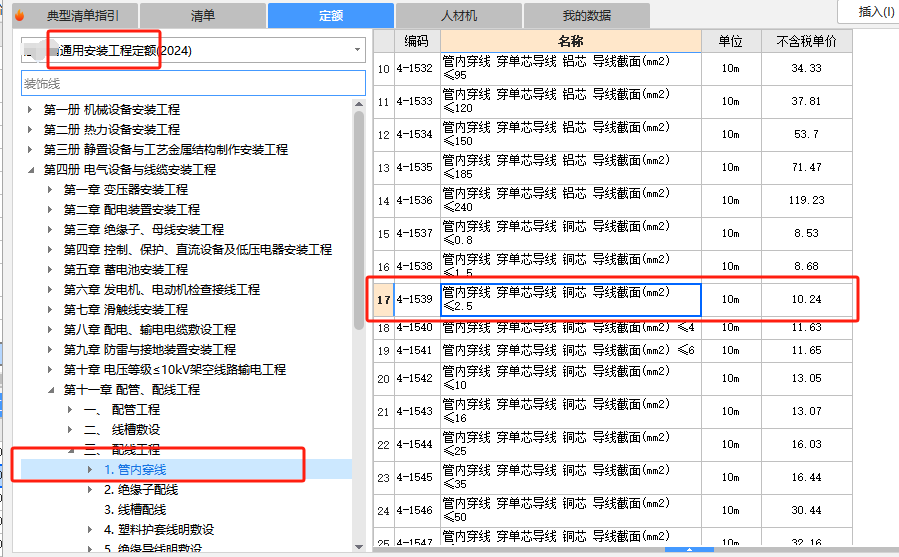Viewport: 899px width, 557px height.
Task: Collapse 第四册 电气设备与线缆安装工程
Action: pos(30,169)
